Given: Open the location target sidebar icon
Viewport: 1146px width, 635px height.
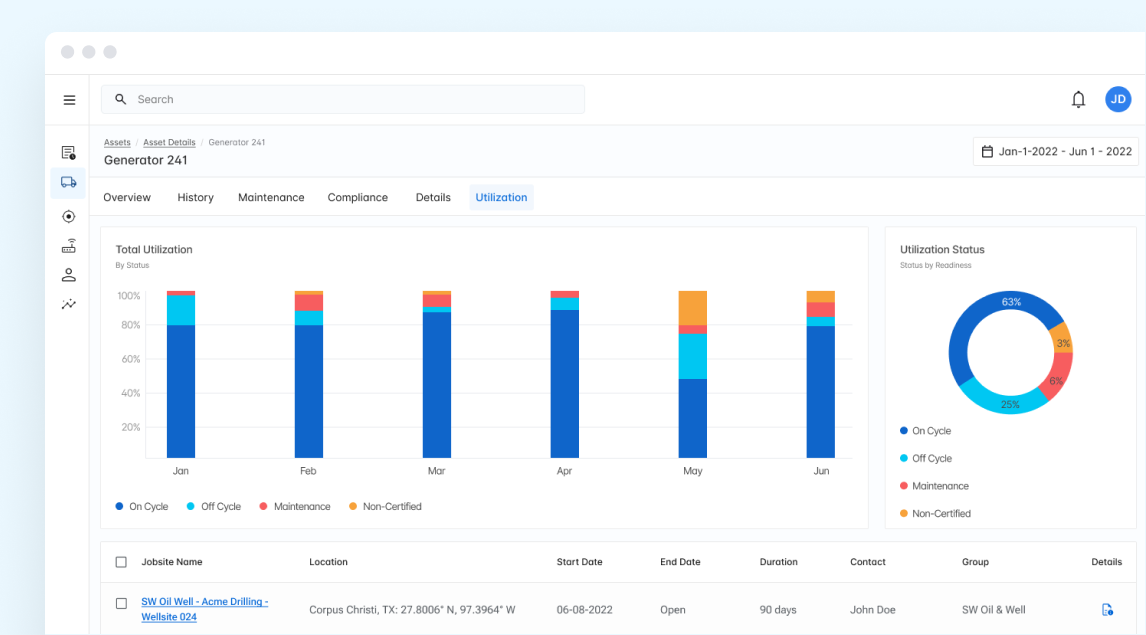Looking at the screenshot, I should pyautogui.click(x=68, y=216).
